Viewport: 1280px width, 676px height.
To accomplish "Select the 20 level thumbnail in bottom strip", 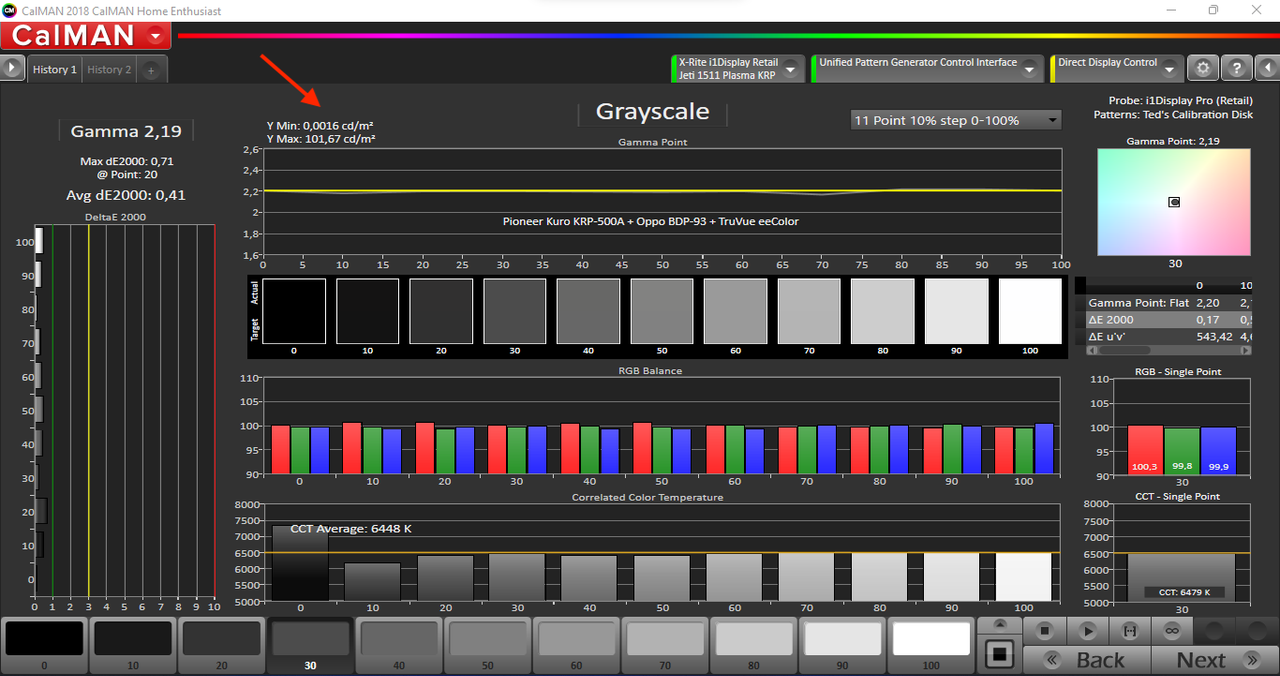I will click(x=221, y=645).
